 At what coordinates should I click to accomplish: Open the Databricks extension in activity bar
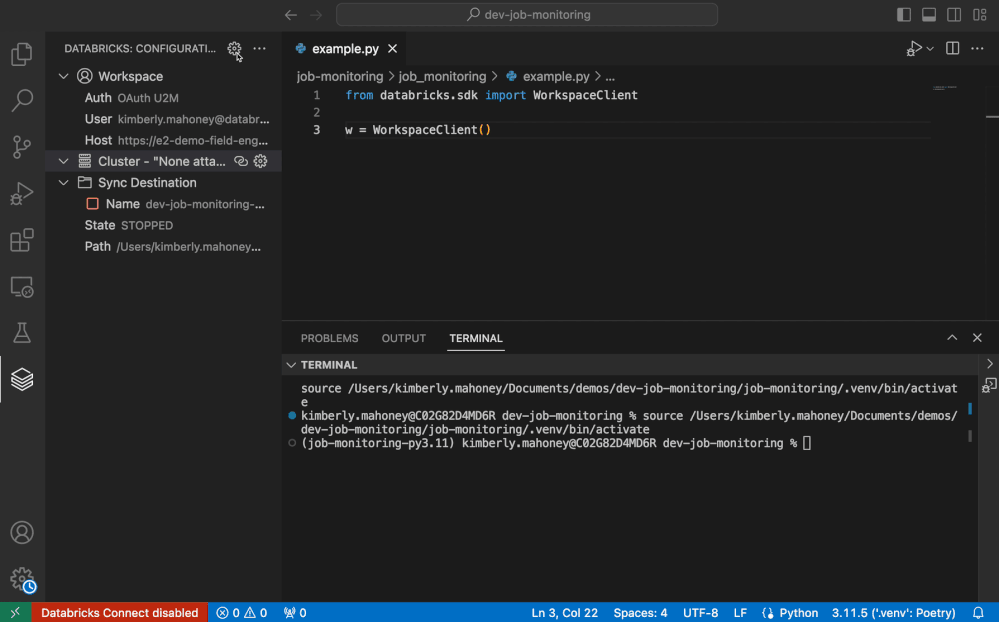[x=22, y=379]
